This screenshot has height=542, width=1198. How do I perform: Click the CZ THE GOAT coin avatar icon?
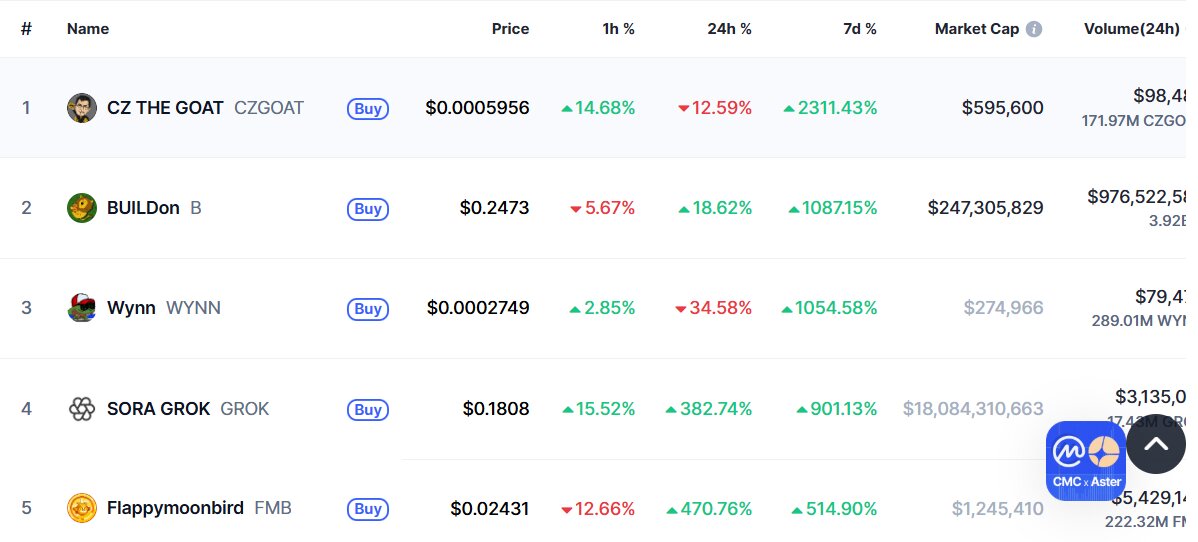[82, 108]
